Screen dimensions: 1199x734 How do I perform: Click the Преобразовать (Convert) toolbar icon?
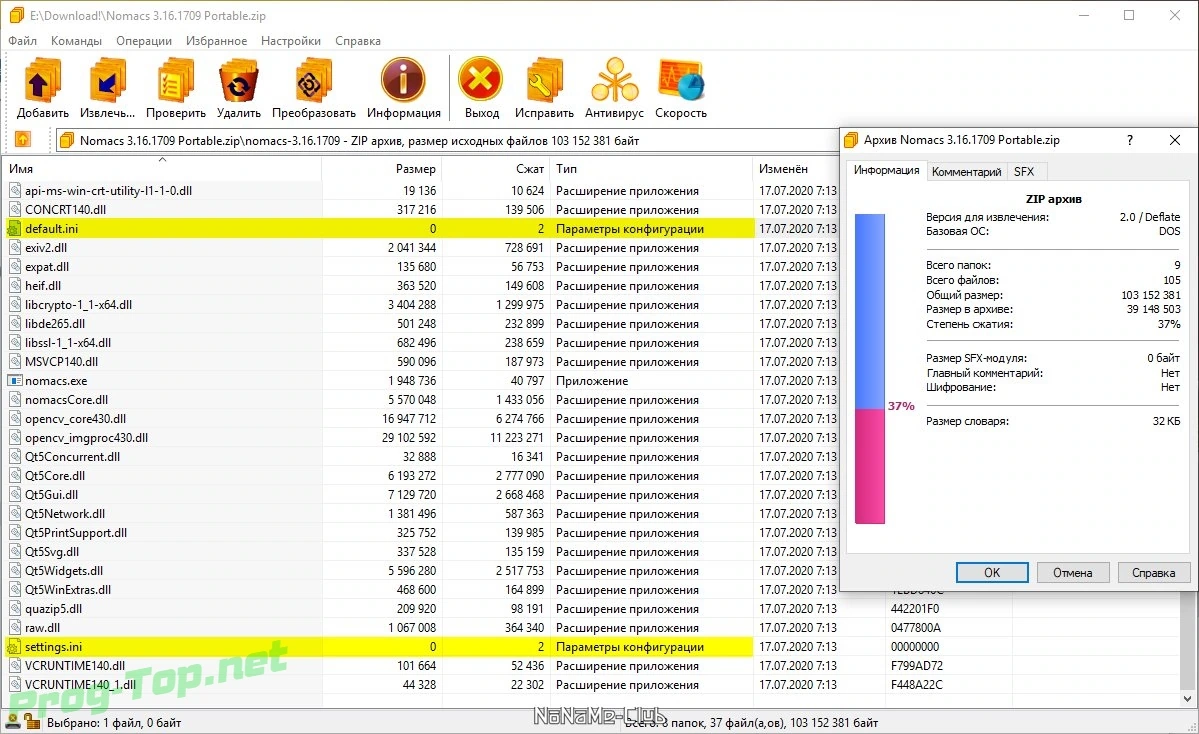[314, 80]
